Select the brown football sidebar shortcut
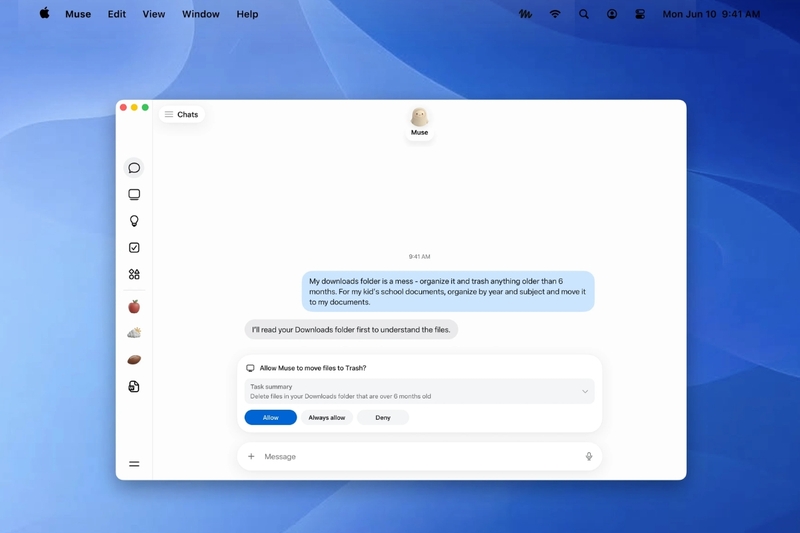This screenshot has width=800, height=533. coord(134,360)
